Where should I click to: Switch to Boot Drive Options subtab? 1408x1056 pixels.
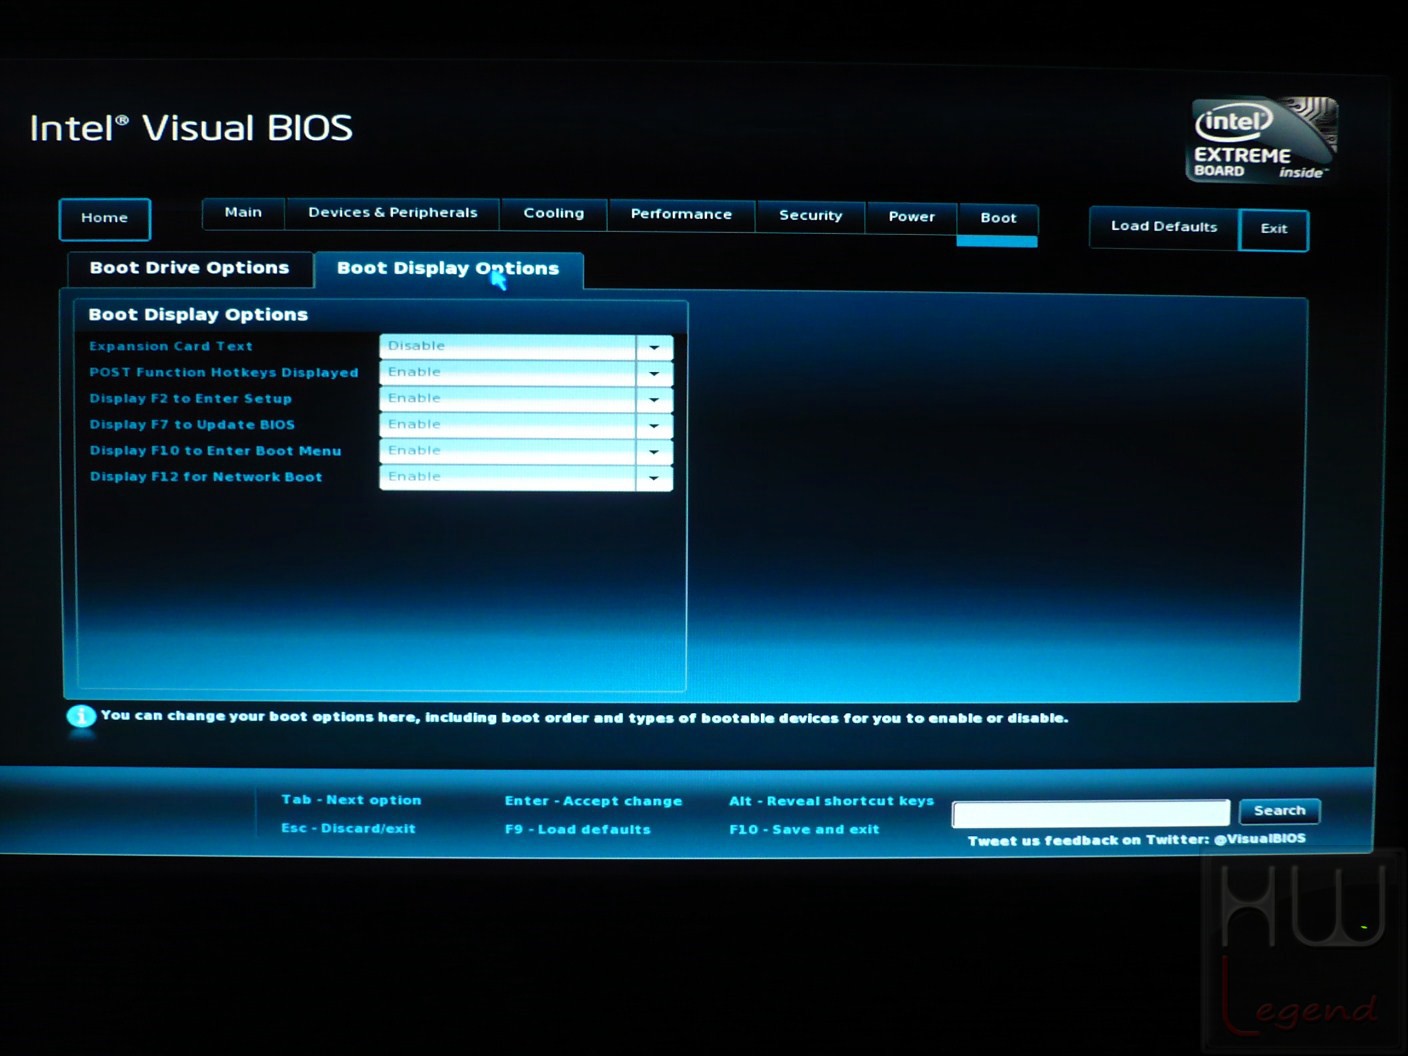190,268
